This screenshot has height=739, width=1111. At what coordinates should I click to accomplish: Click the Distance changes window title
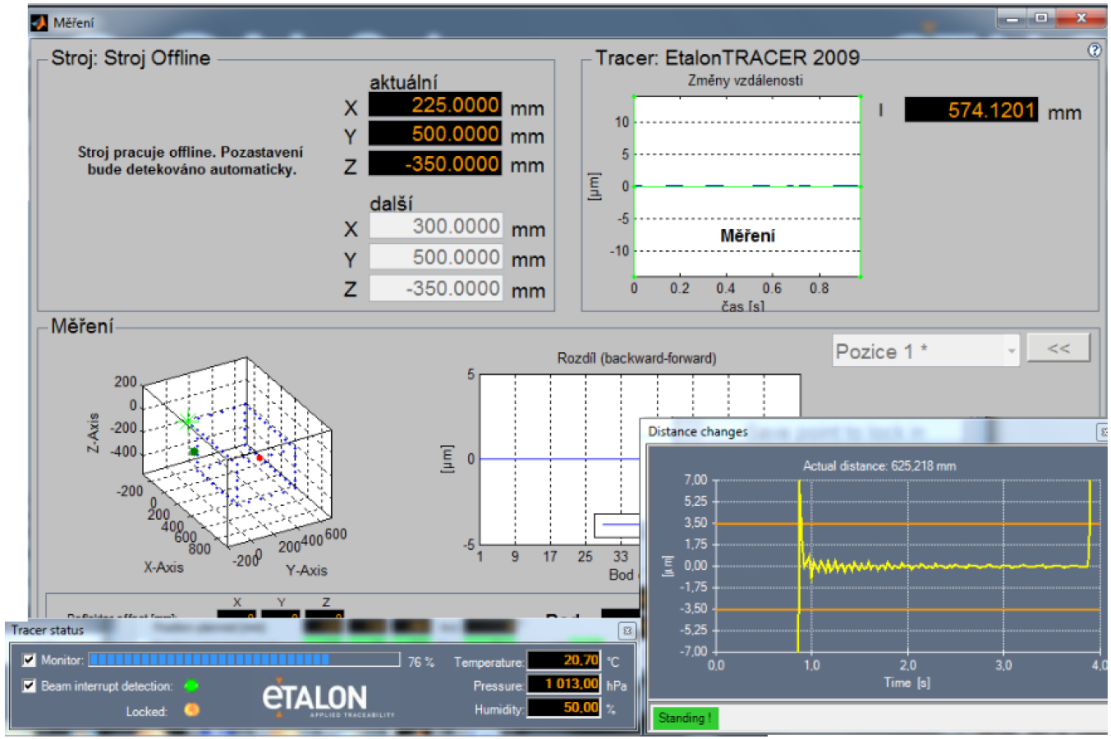point(697,432)
